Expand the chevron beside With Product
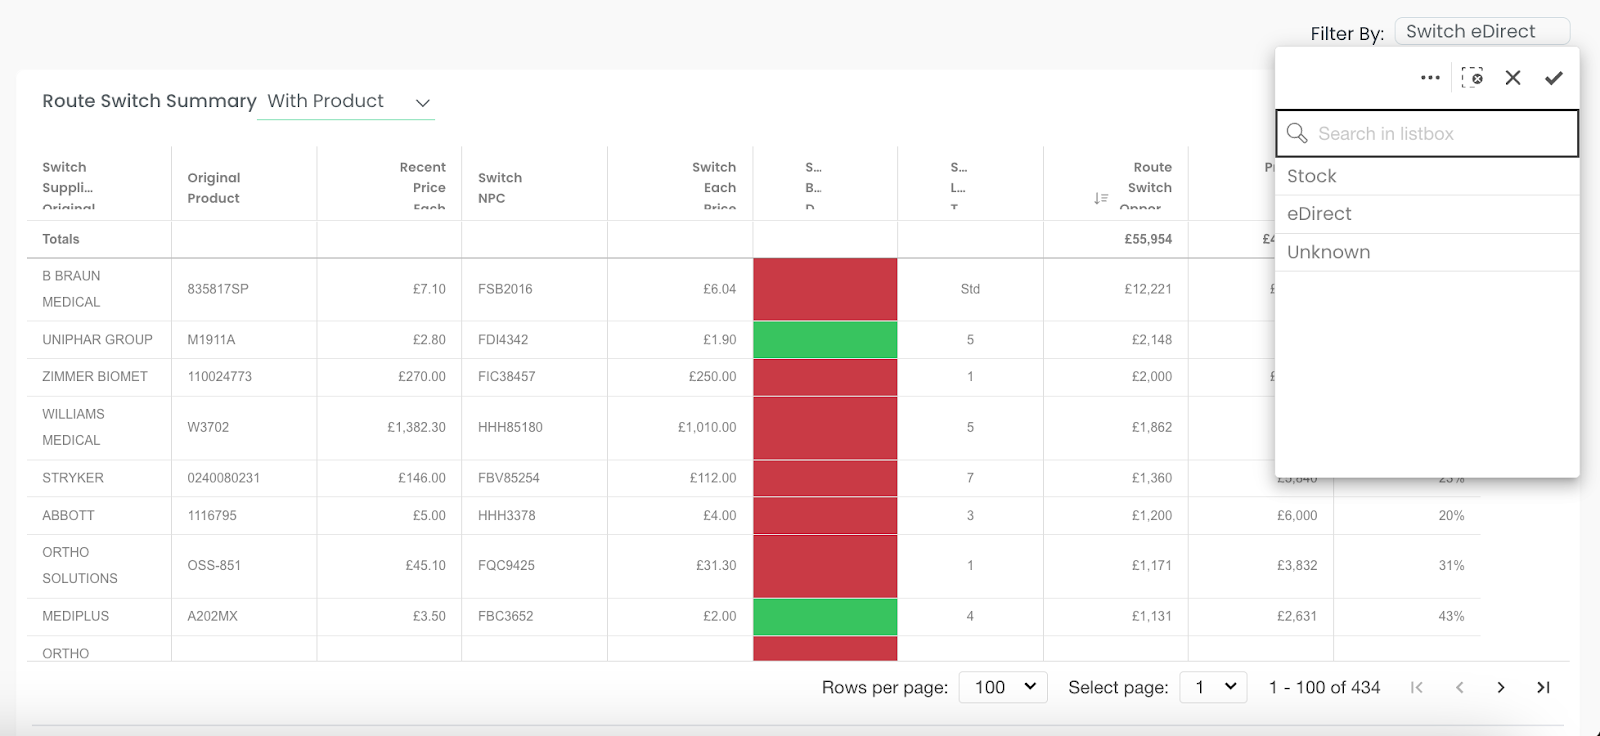Image resolution: width=1600 pixels, height=736 pixels. [423, 103]
